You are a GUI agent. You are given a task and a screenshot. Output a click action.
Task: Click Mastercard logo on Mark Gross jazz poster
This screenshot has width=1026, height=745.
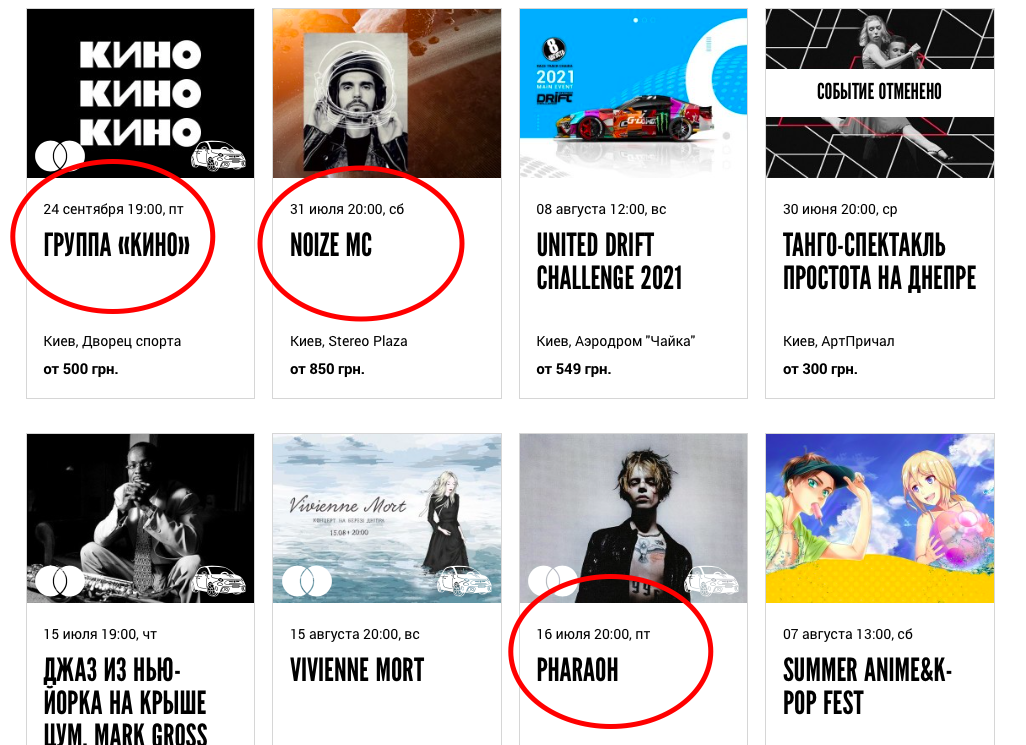coord(60,581)
